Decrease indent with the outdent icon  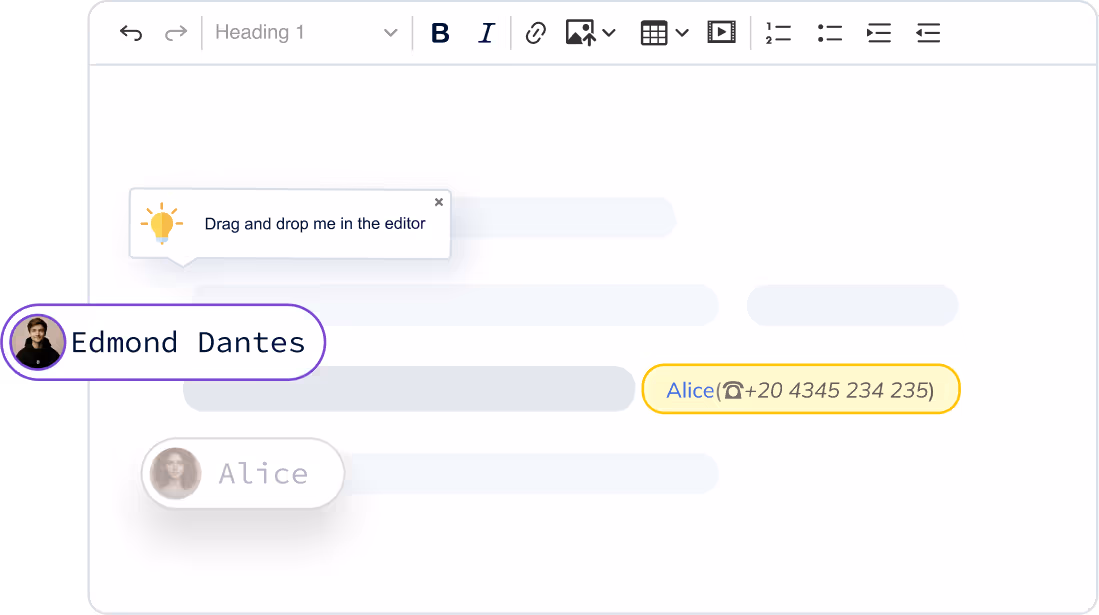point(928,33)
